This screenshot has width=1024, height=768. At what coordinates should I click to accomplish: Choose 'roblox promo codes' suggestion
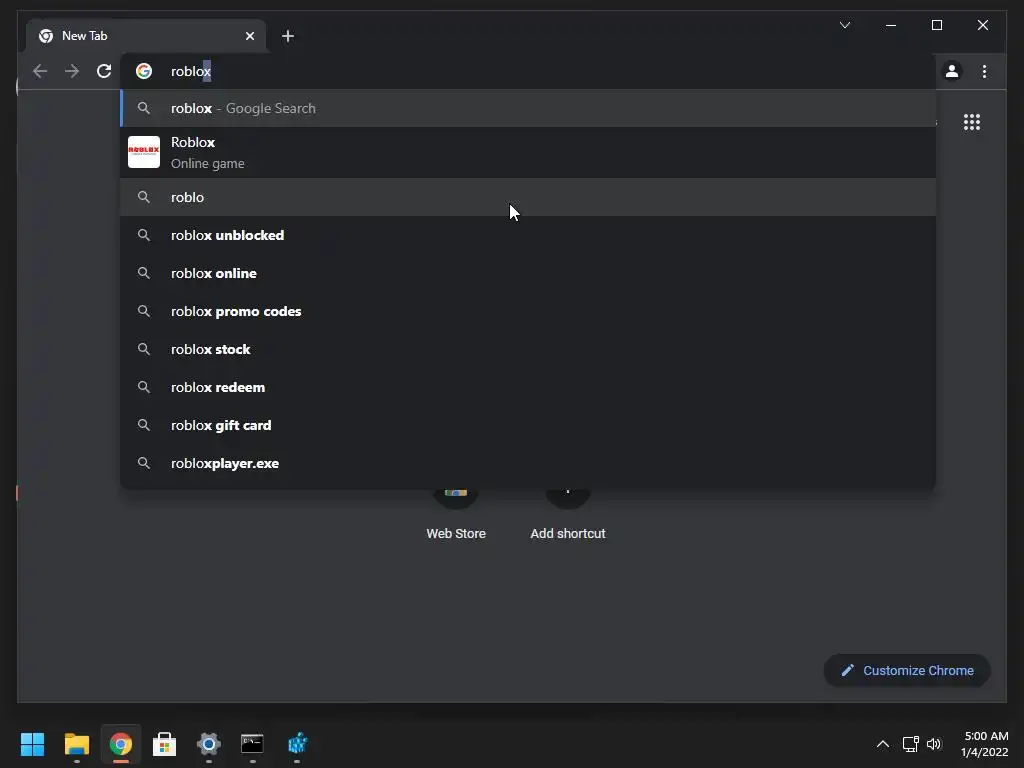[528, 311]
